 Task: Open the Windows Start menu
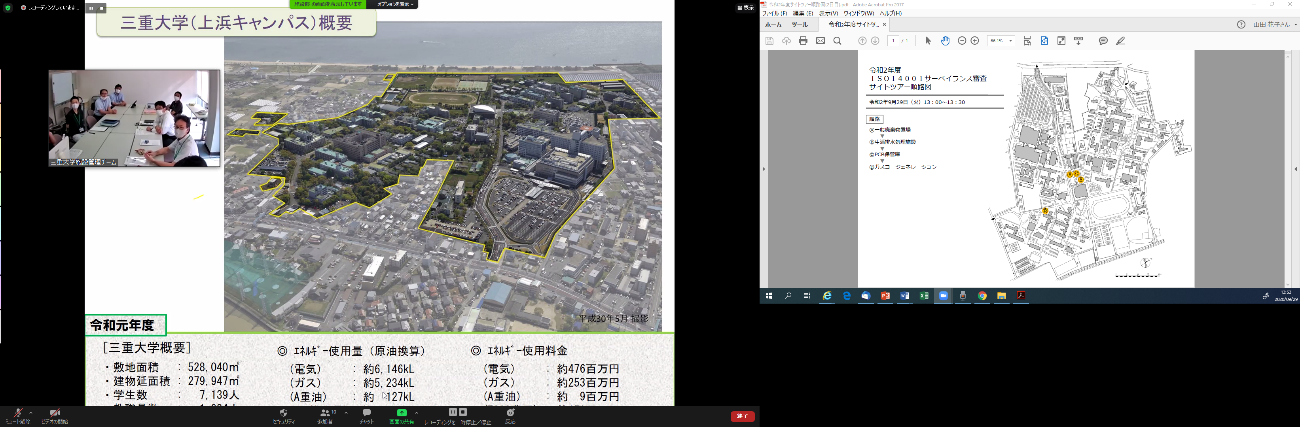coord(768,296)
